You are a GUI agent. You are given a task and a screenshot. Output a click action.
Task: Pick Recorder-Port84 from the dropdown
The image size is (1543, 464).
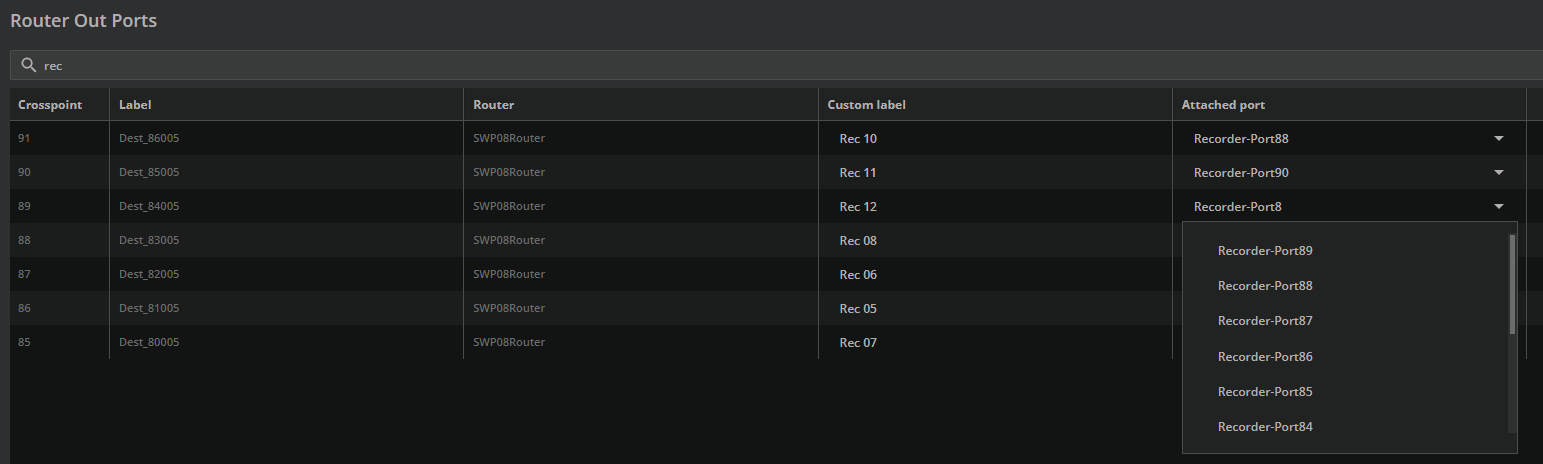(x=1264, y=427)
